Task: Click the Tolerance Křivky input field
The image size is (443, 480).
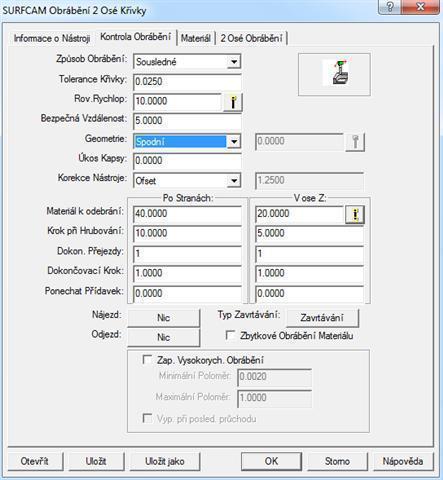Action: (x=187, y=82)
